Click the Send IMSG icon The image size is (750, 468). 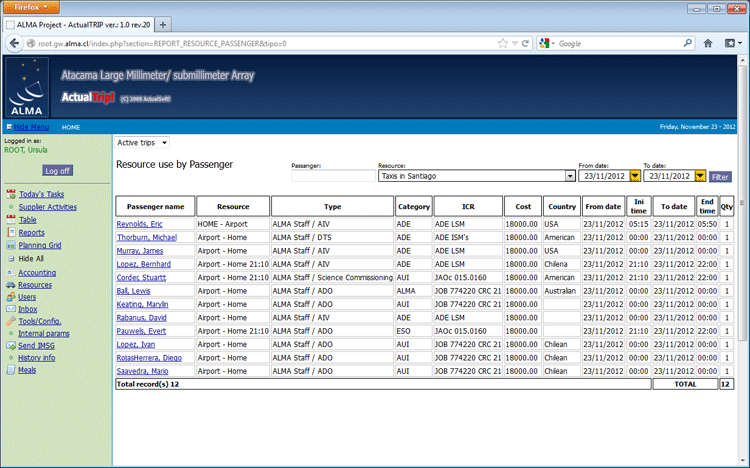coord(10,345)
